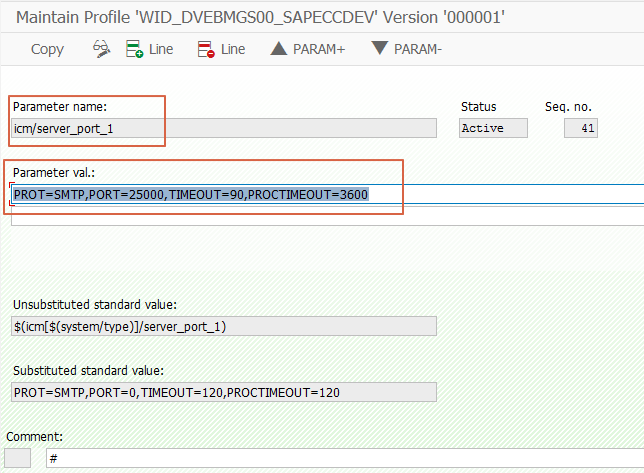Click the PARAM- down triangle icon

[x=380, y=48]
